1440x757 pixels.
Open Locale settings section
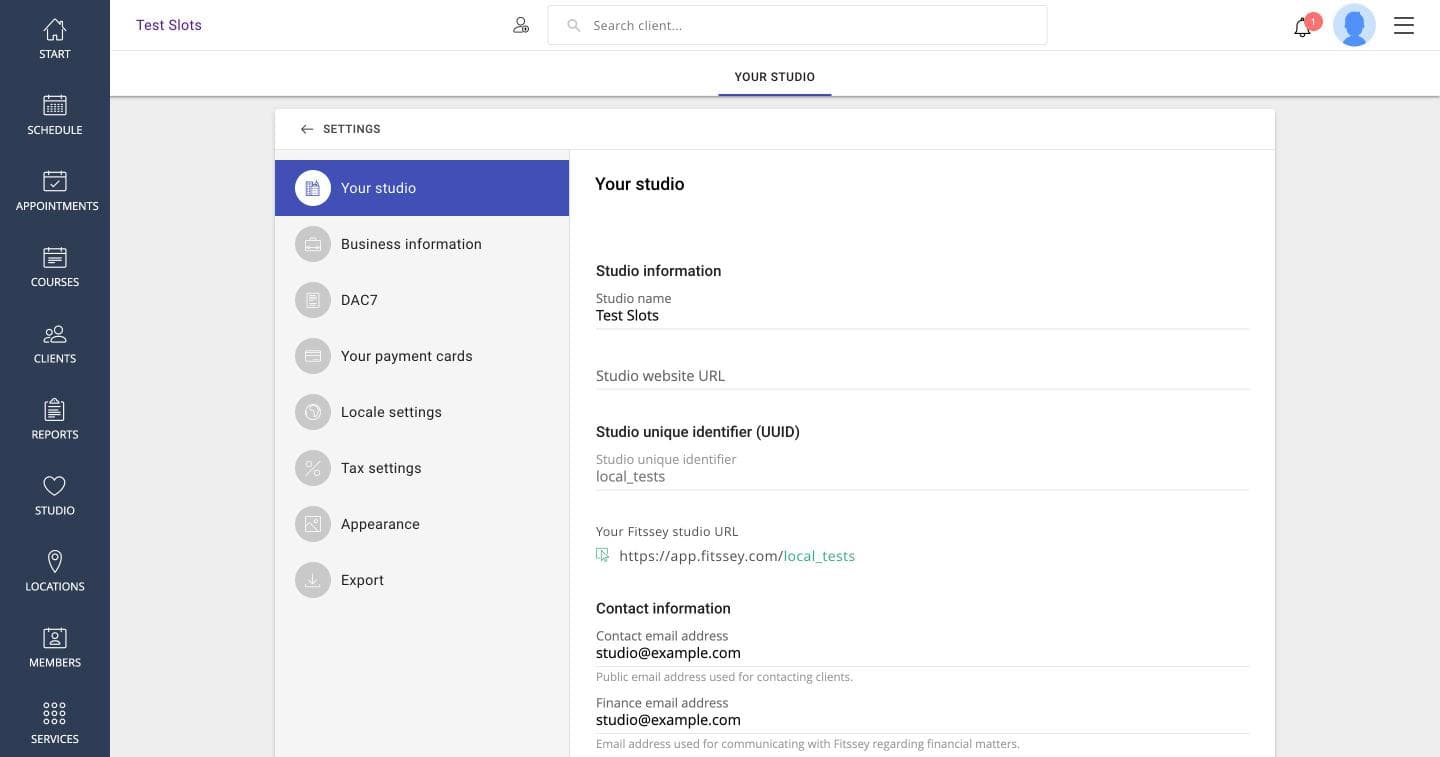(422, 412)
